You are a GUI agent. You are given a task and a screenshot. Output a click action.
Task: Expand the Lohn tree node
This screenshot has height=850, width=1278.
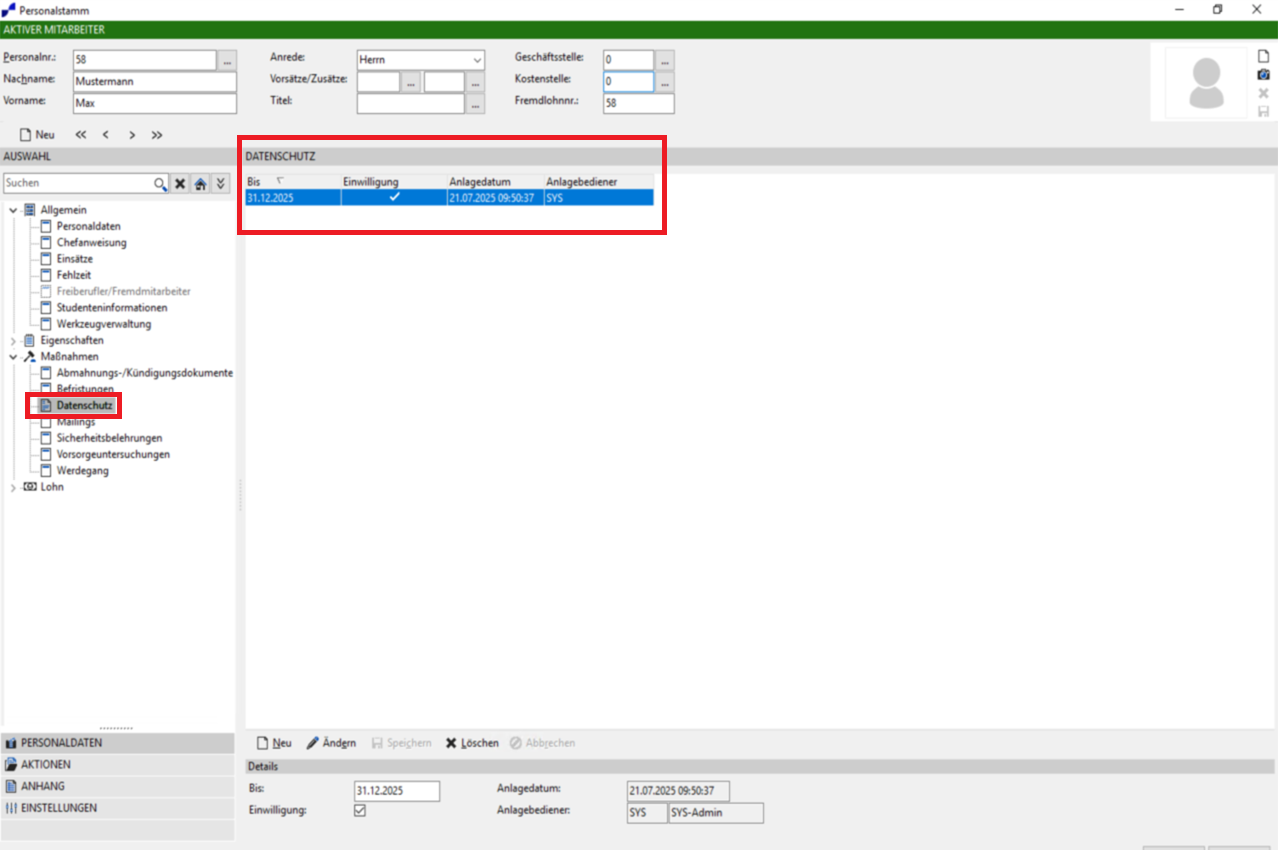[13, 487]
